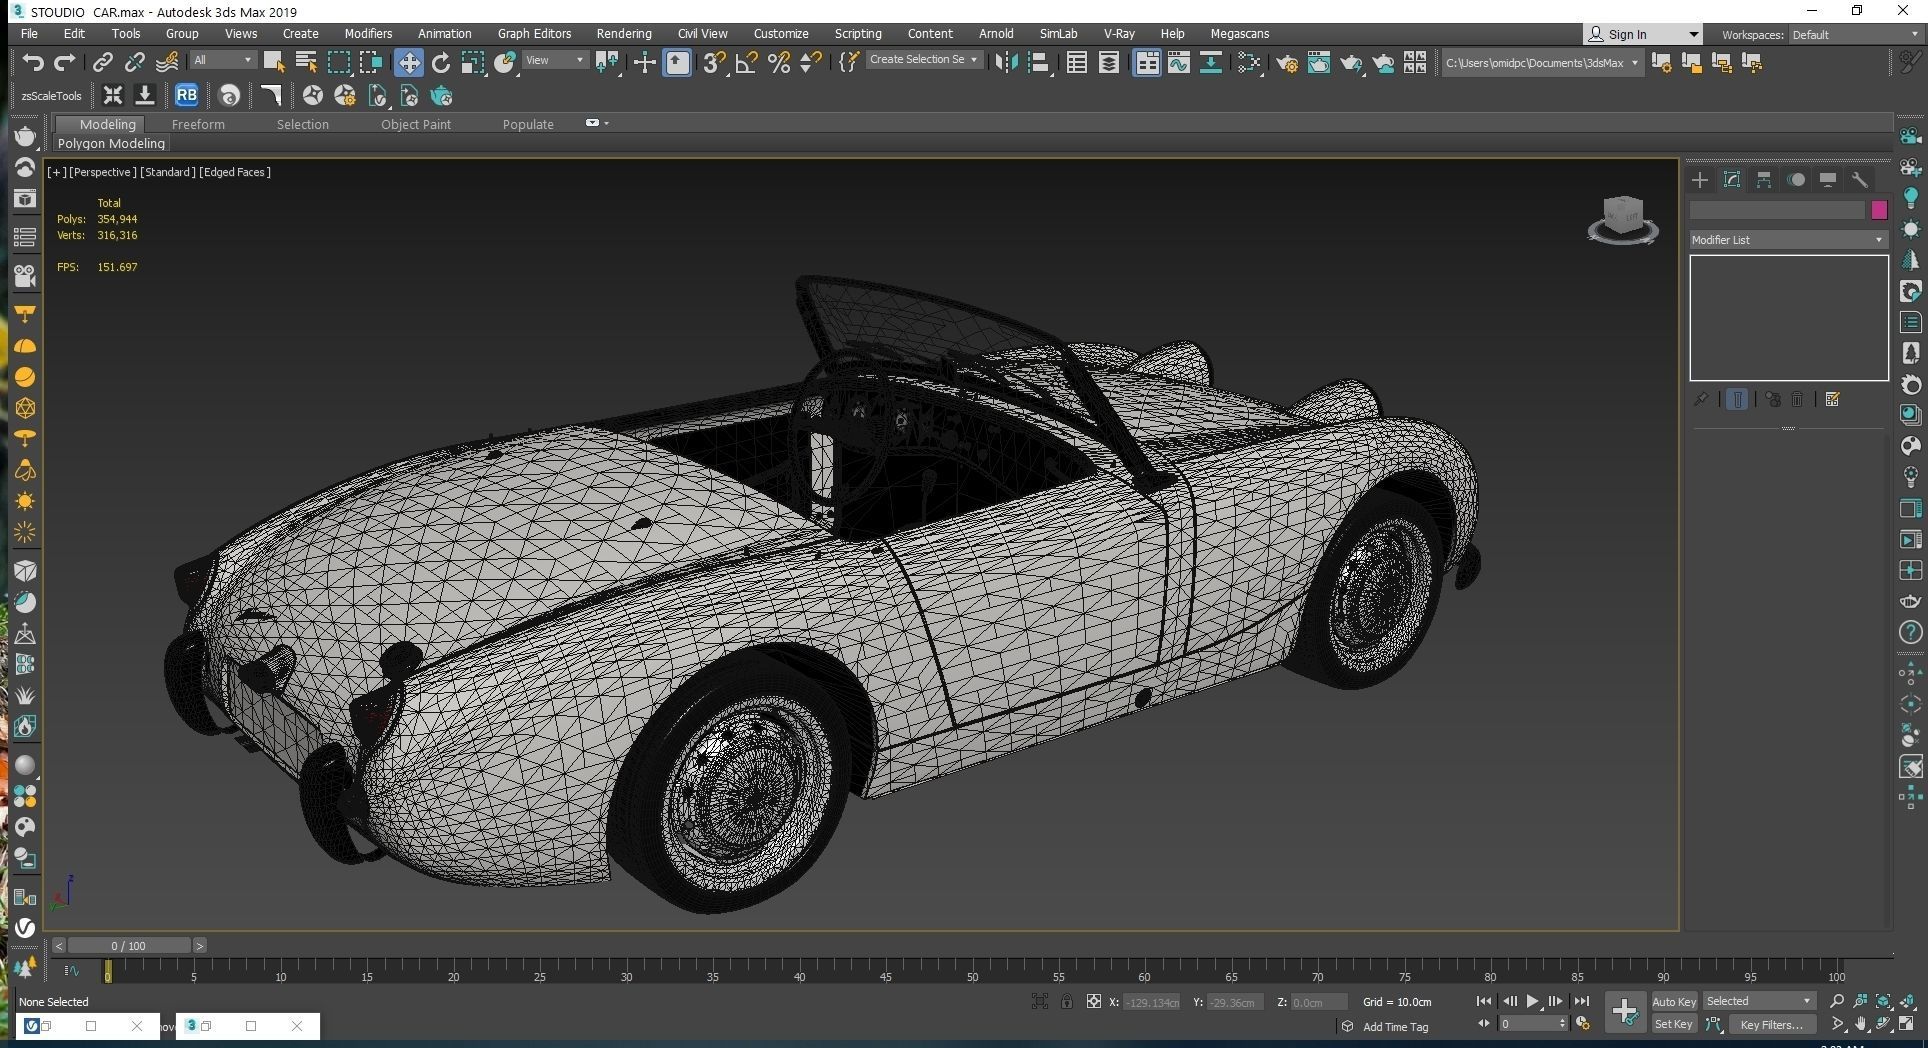The width and height of the screenshot is (1928, 1048).
Task: Open the Curve Editor icon
Action: (1179, 63)
